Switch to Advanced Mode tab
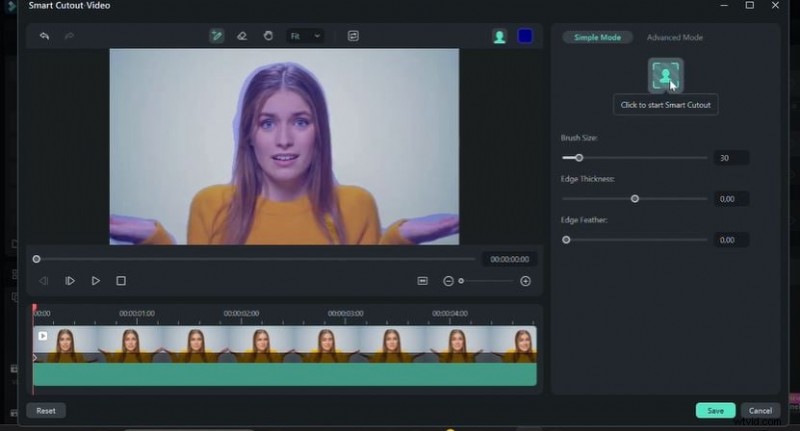800x431 pixels. pos(674,37)
